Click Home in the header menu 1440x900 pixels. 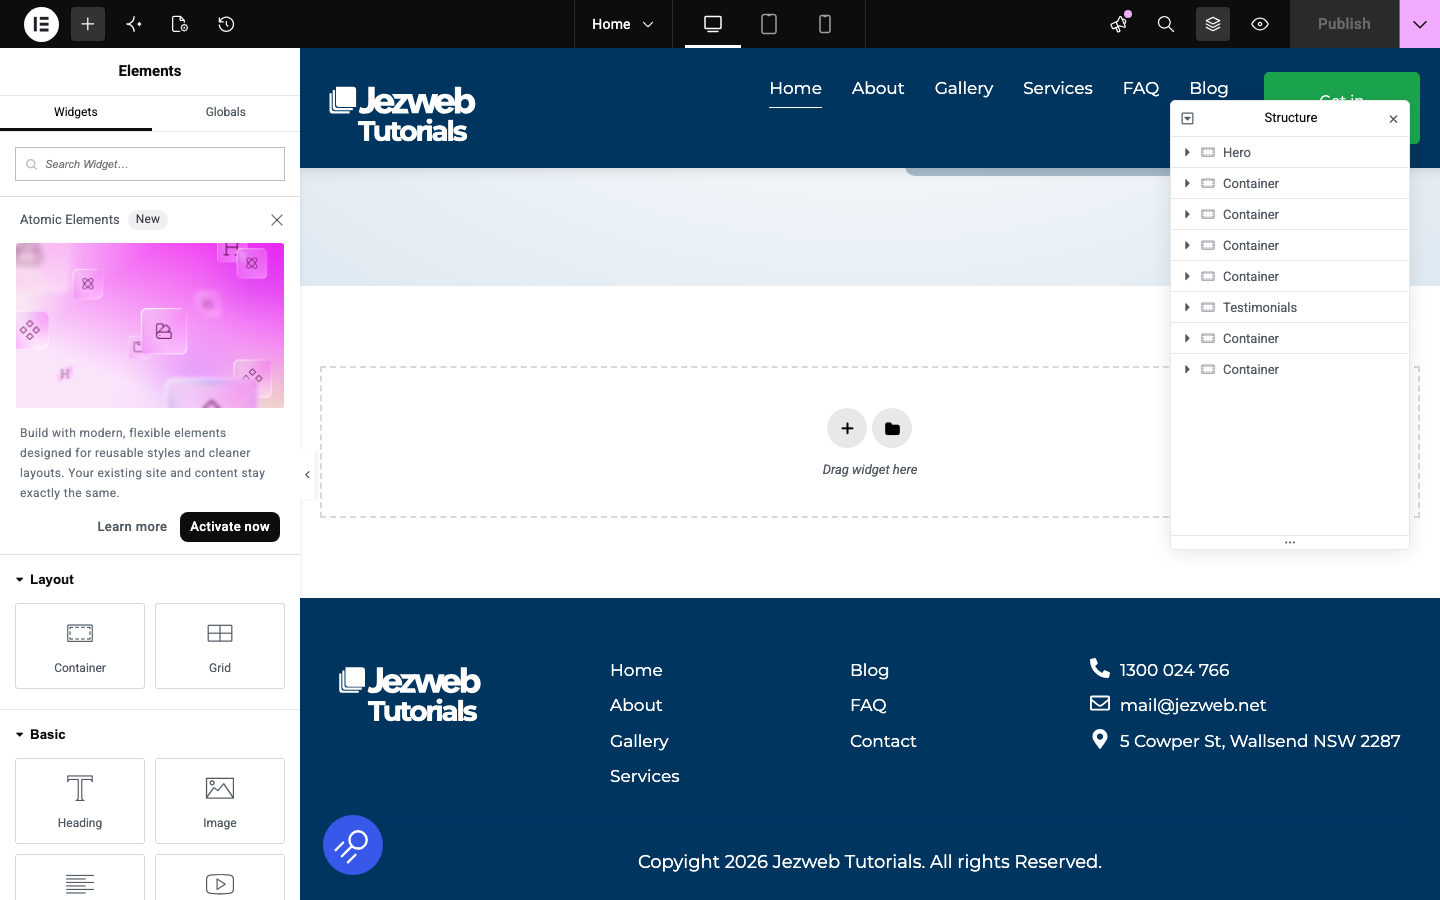tap(795, 88)
